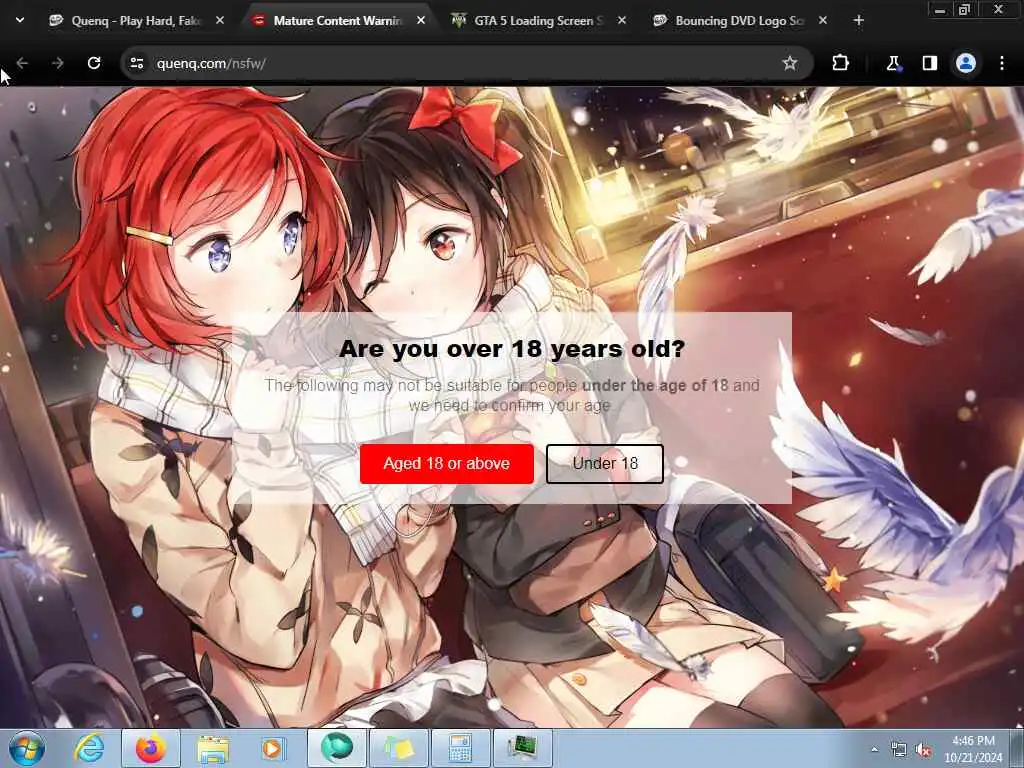The width and height of the screenshot is (1024, 768).
Task: Open the clock showing 4:46 PM
Action: (x=973, y=749)
